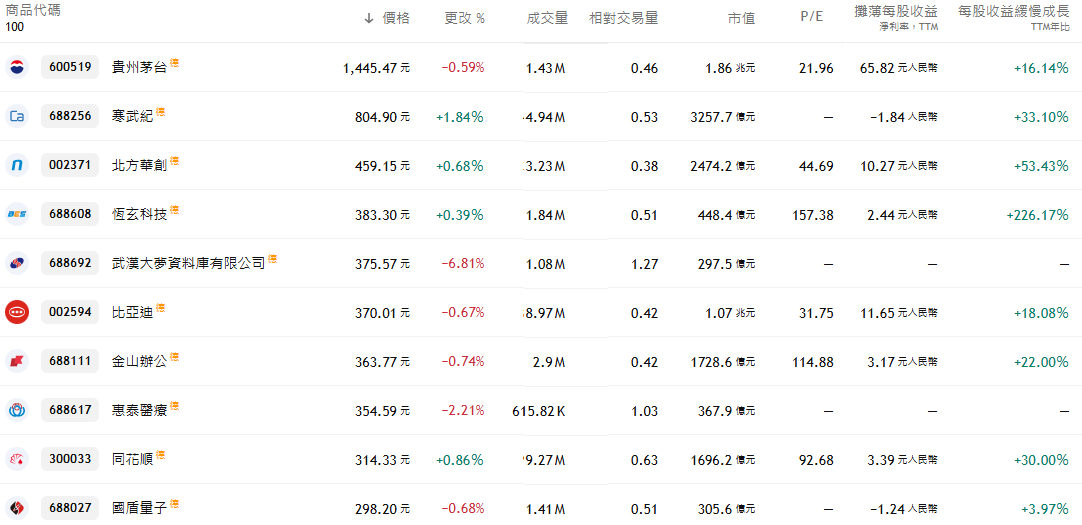
Task: Click the orange badge next to 貴州茅台
Action: point(175,63)
